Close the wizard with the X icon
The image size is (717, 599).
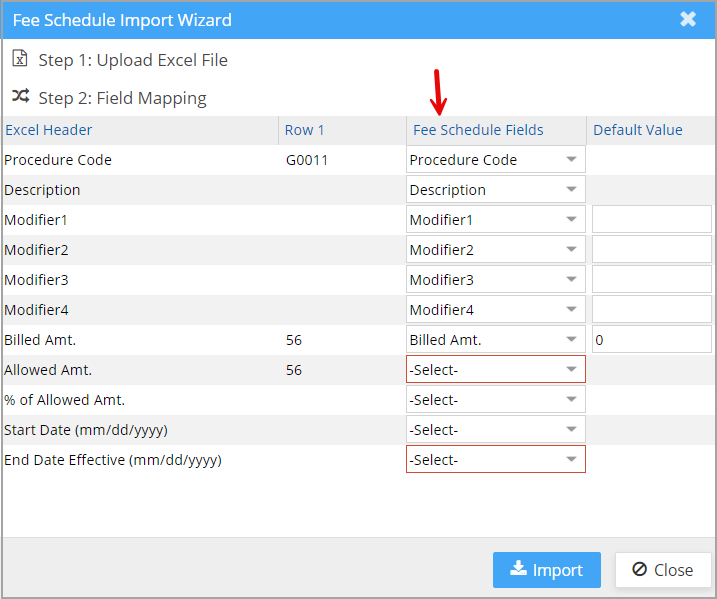(x=688, y=19)
